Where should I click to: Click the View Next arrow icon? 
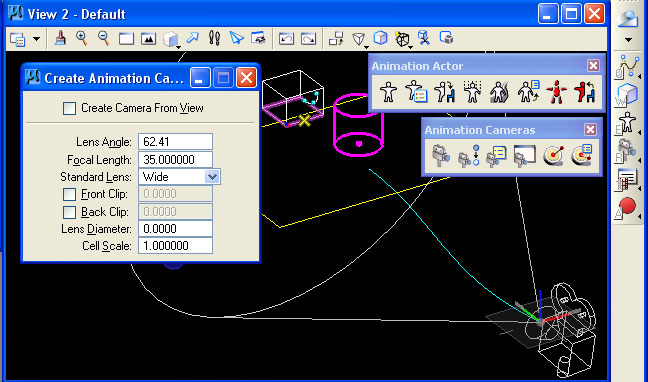coord(308,39)
